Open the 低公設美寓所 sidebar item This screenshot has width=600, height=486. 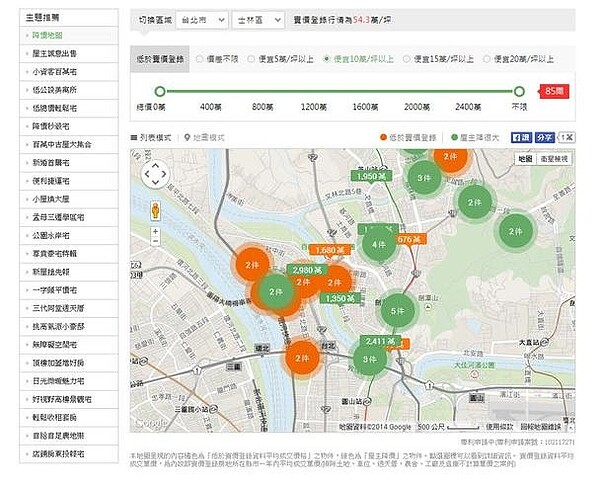point(54,90)
